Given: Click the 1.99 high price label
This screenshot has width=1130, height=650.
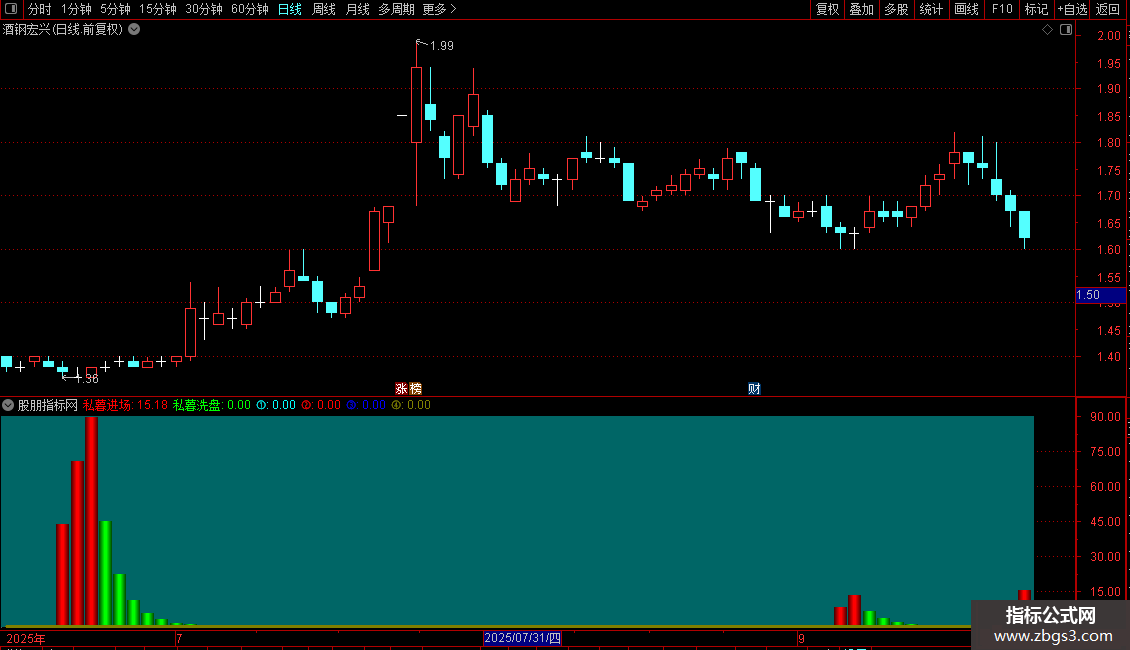Looking at the screenshot, I should point(442,45).
